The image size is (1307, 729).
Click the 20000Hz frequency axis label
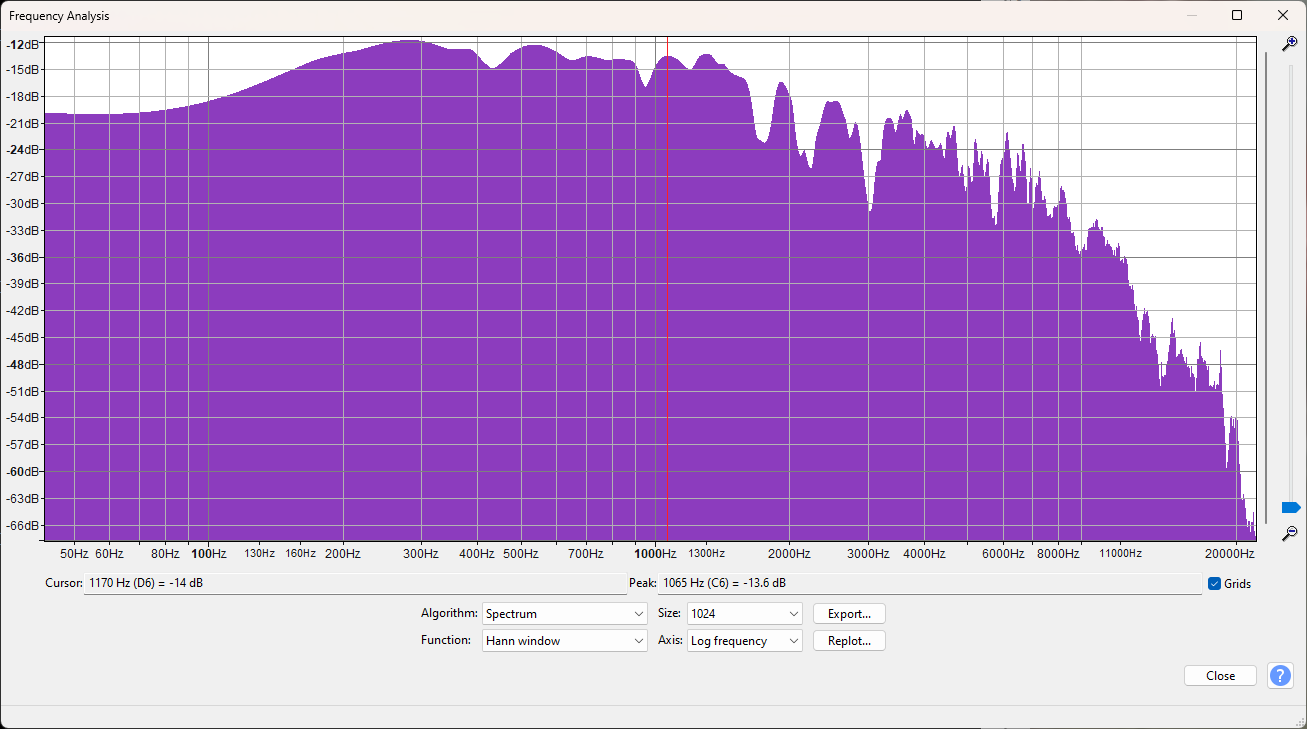tap(1230, 553)
